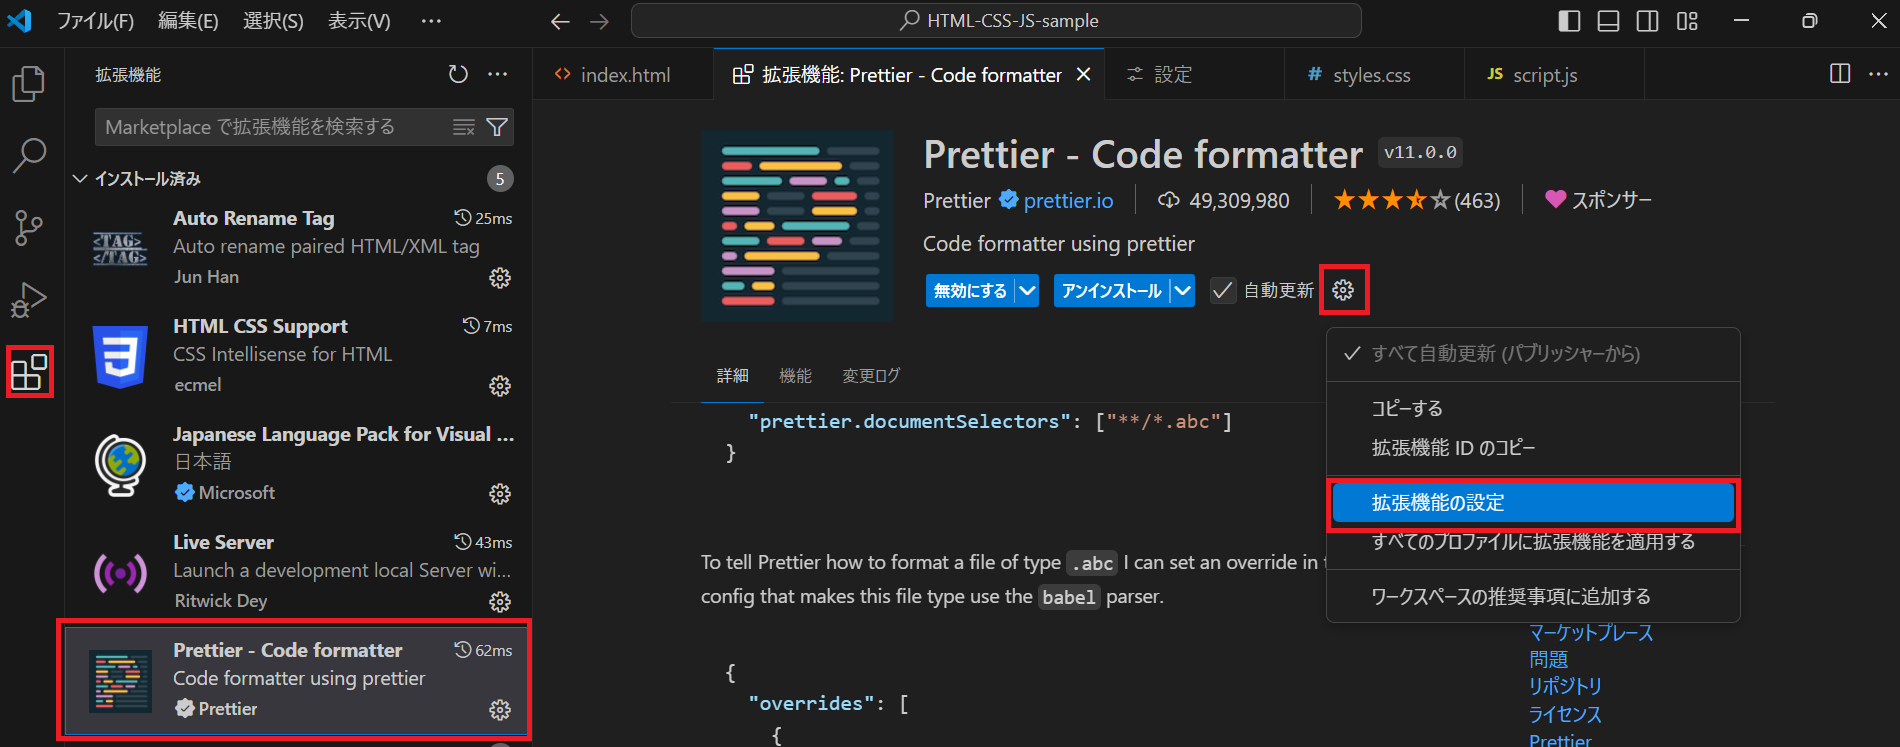1900x747 pixels.
Task: Open manage gear for Auto Rename Tag
Action: pos(500,278)
